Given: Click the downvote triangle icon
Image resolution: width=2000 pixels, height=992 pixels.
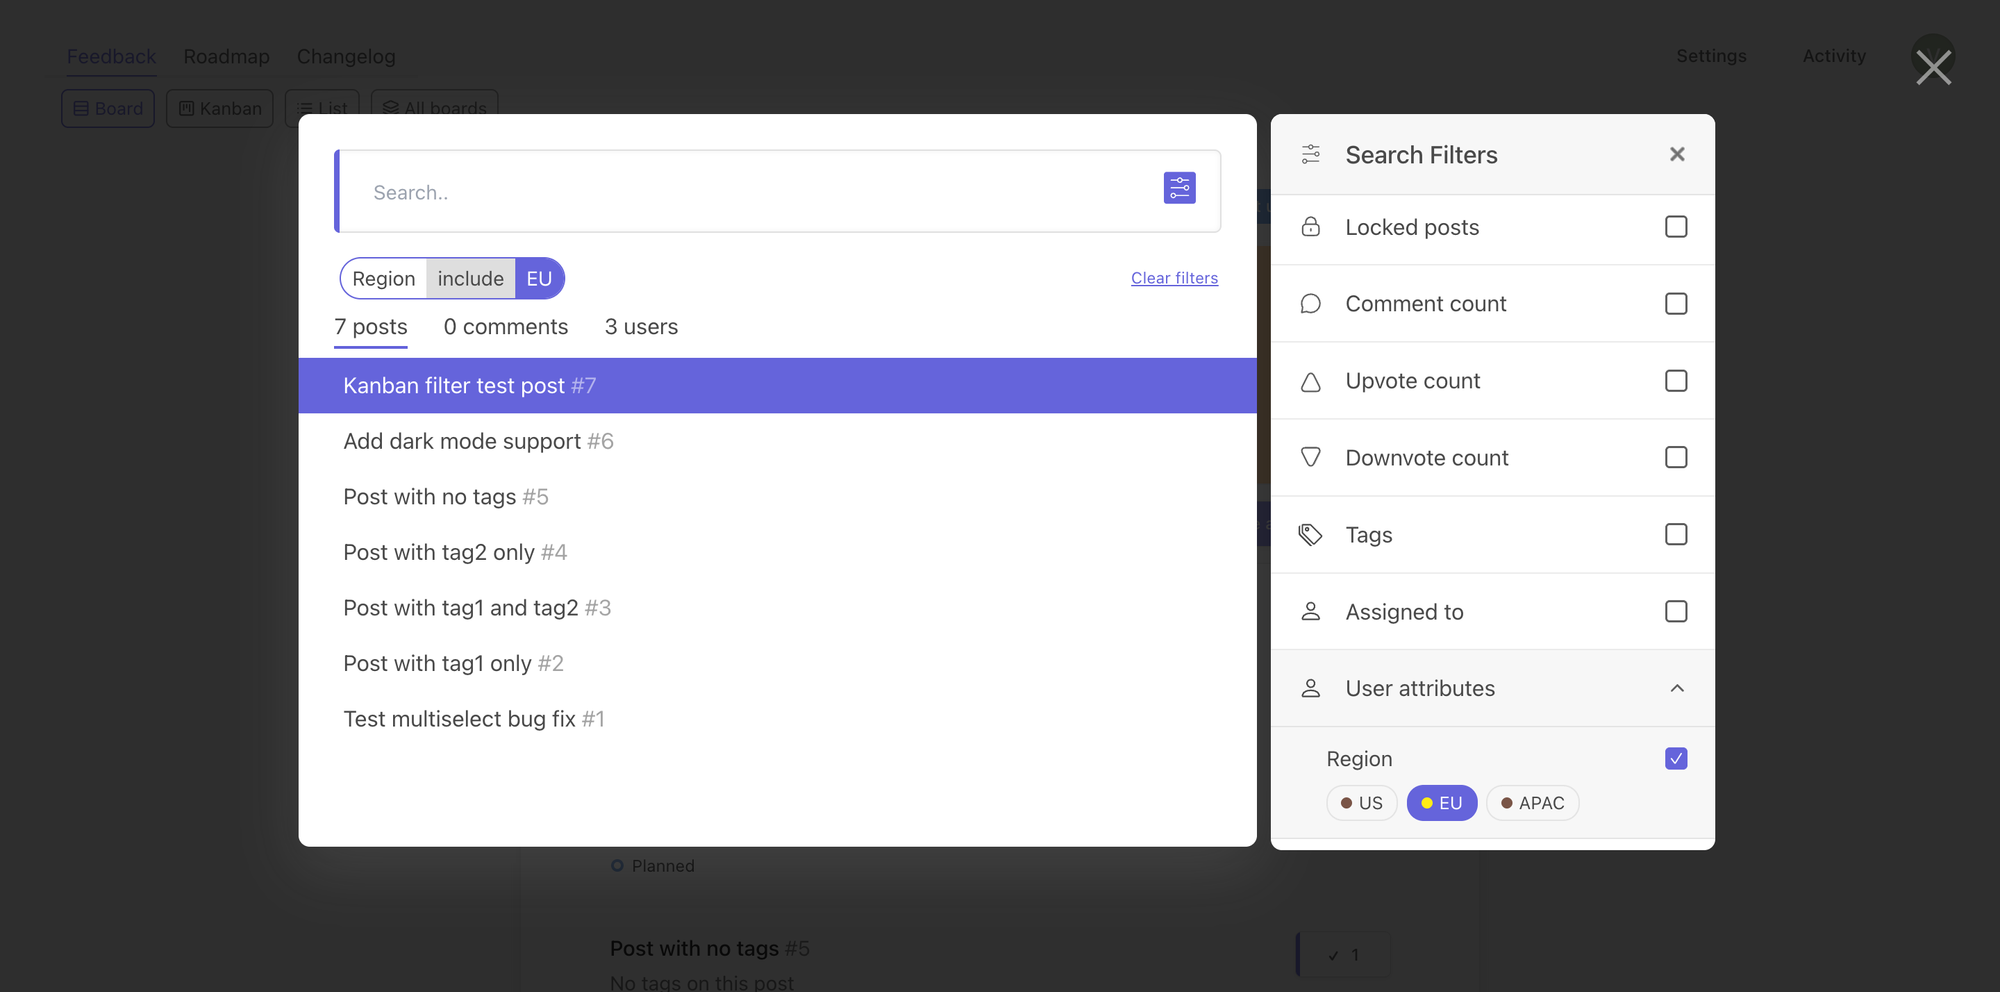Looking at the screenshot, I should [x=1310, y=458].
